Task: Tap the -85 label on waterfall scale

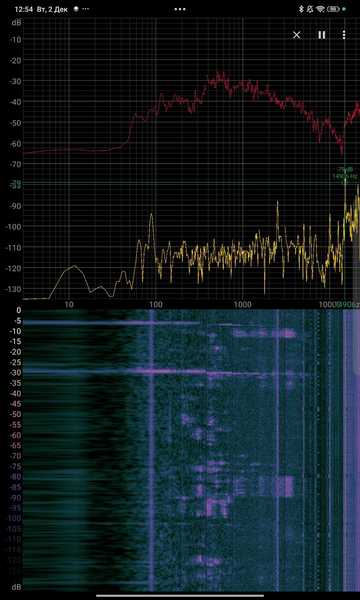Action: [x=16, y=487]
